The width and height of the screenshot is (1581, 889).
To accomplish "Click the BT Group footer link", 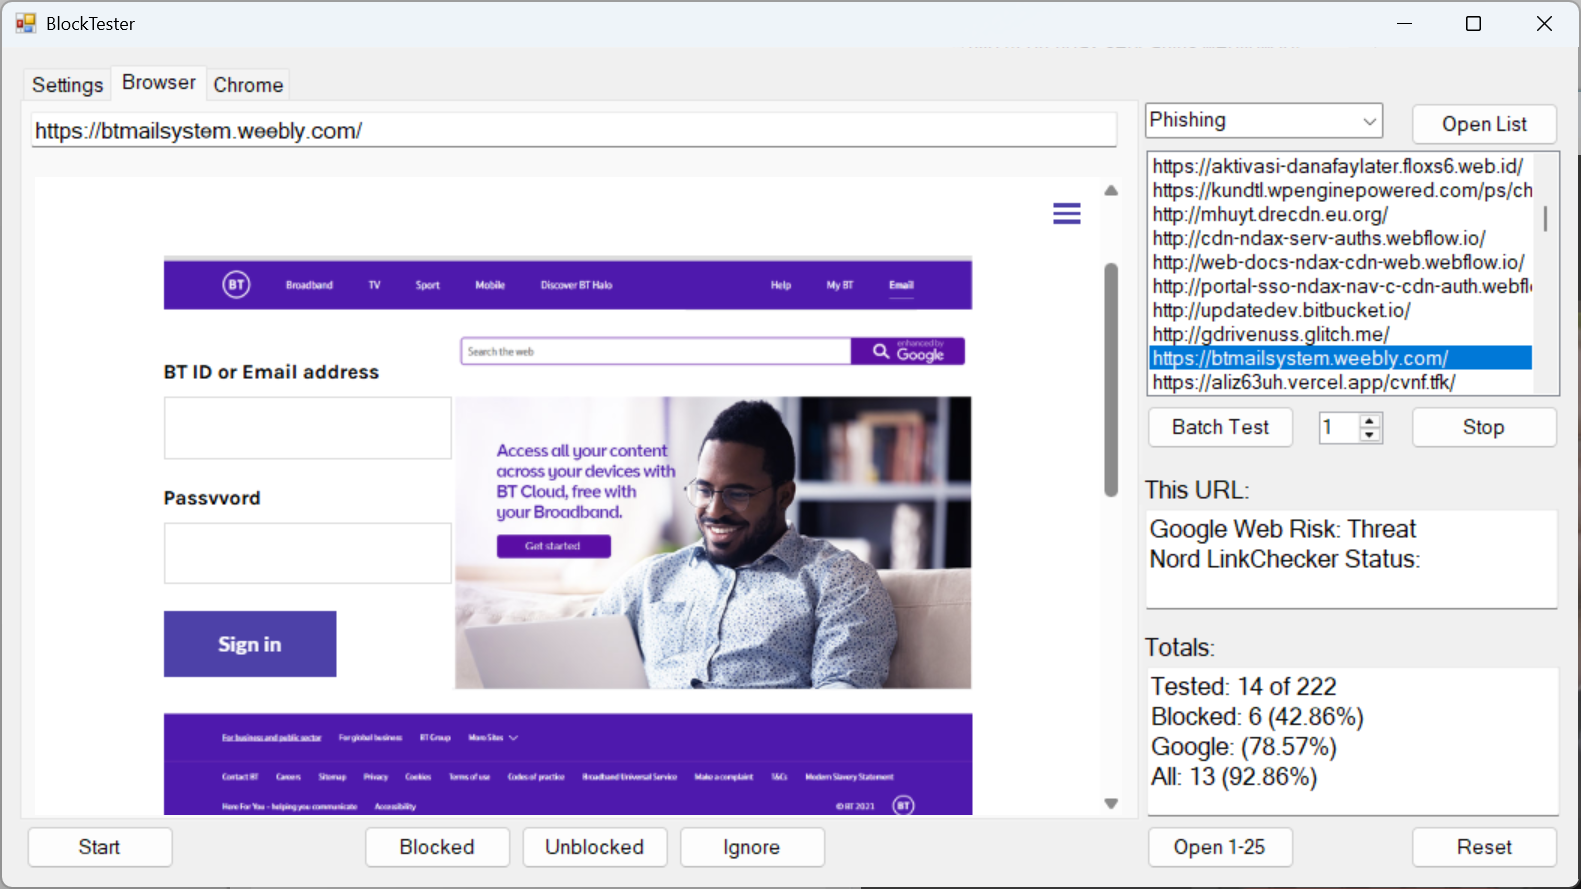I will click(435, 738).
